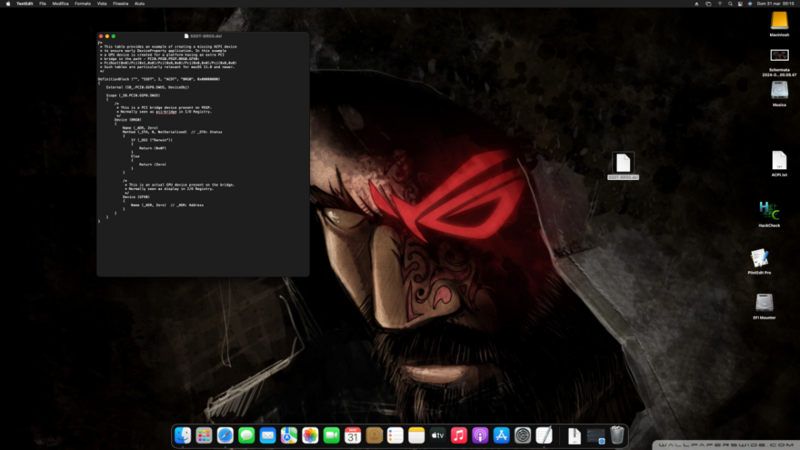800x450 pixels.
Task: Open App Store from the Dock
Action: tap(501, 435)
